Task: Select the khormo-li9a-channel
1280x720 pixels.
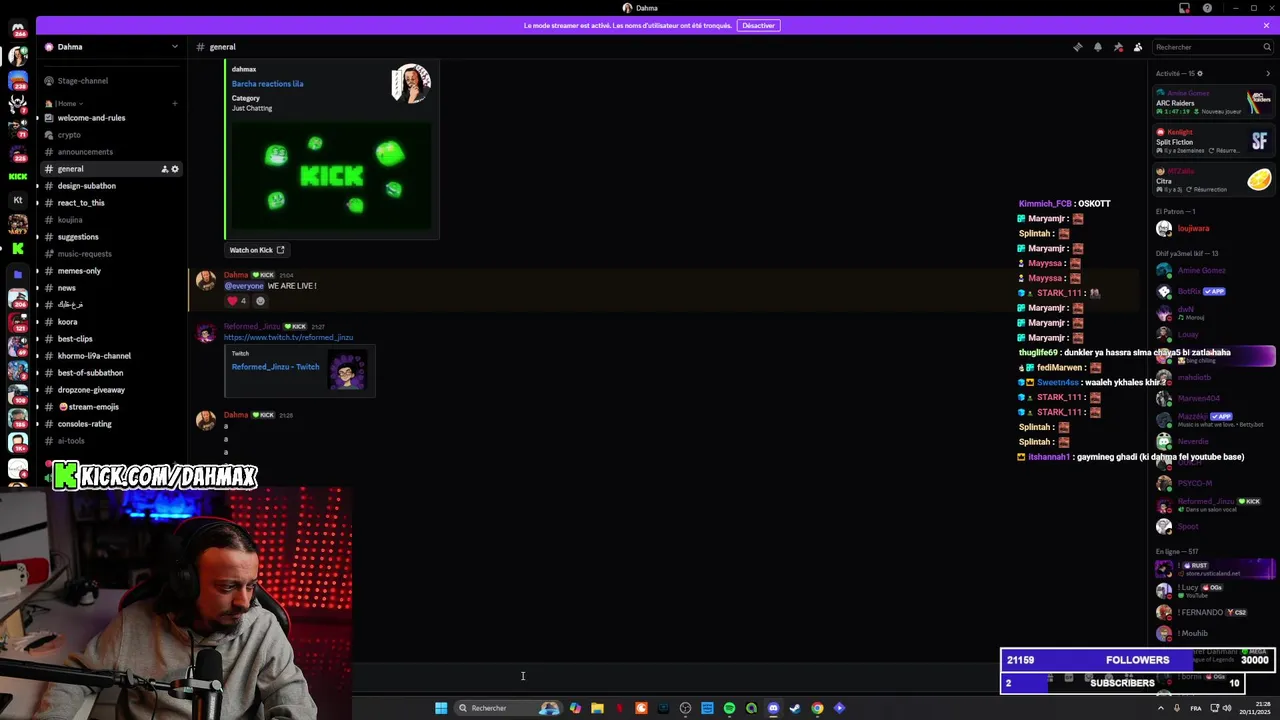Action: pyautogui.click(x=111, y=356)
